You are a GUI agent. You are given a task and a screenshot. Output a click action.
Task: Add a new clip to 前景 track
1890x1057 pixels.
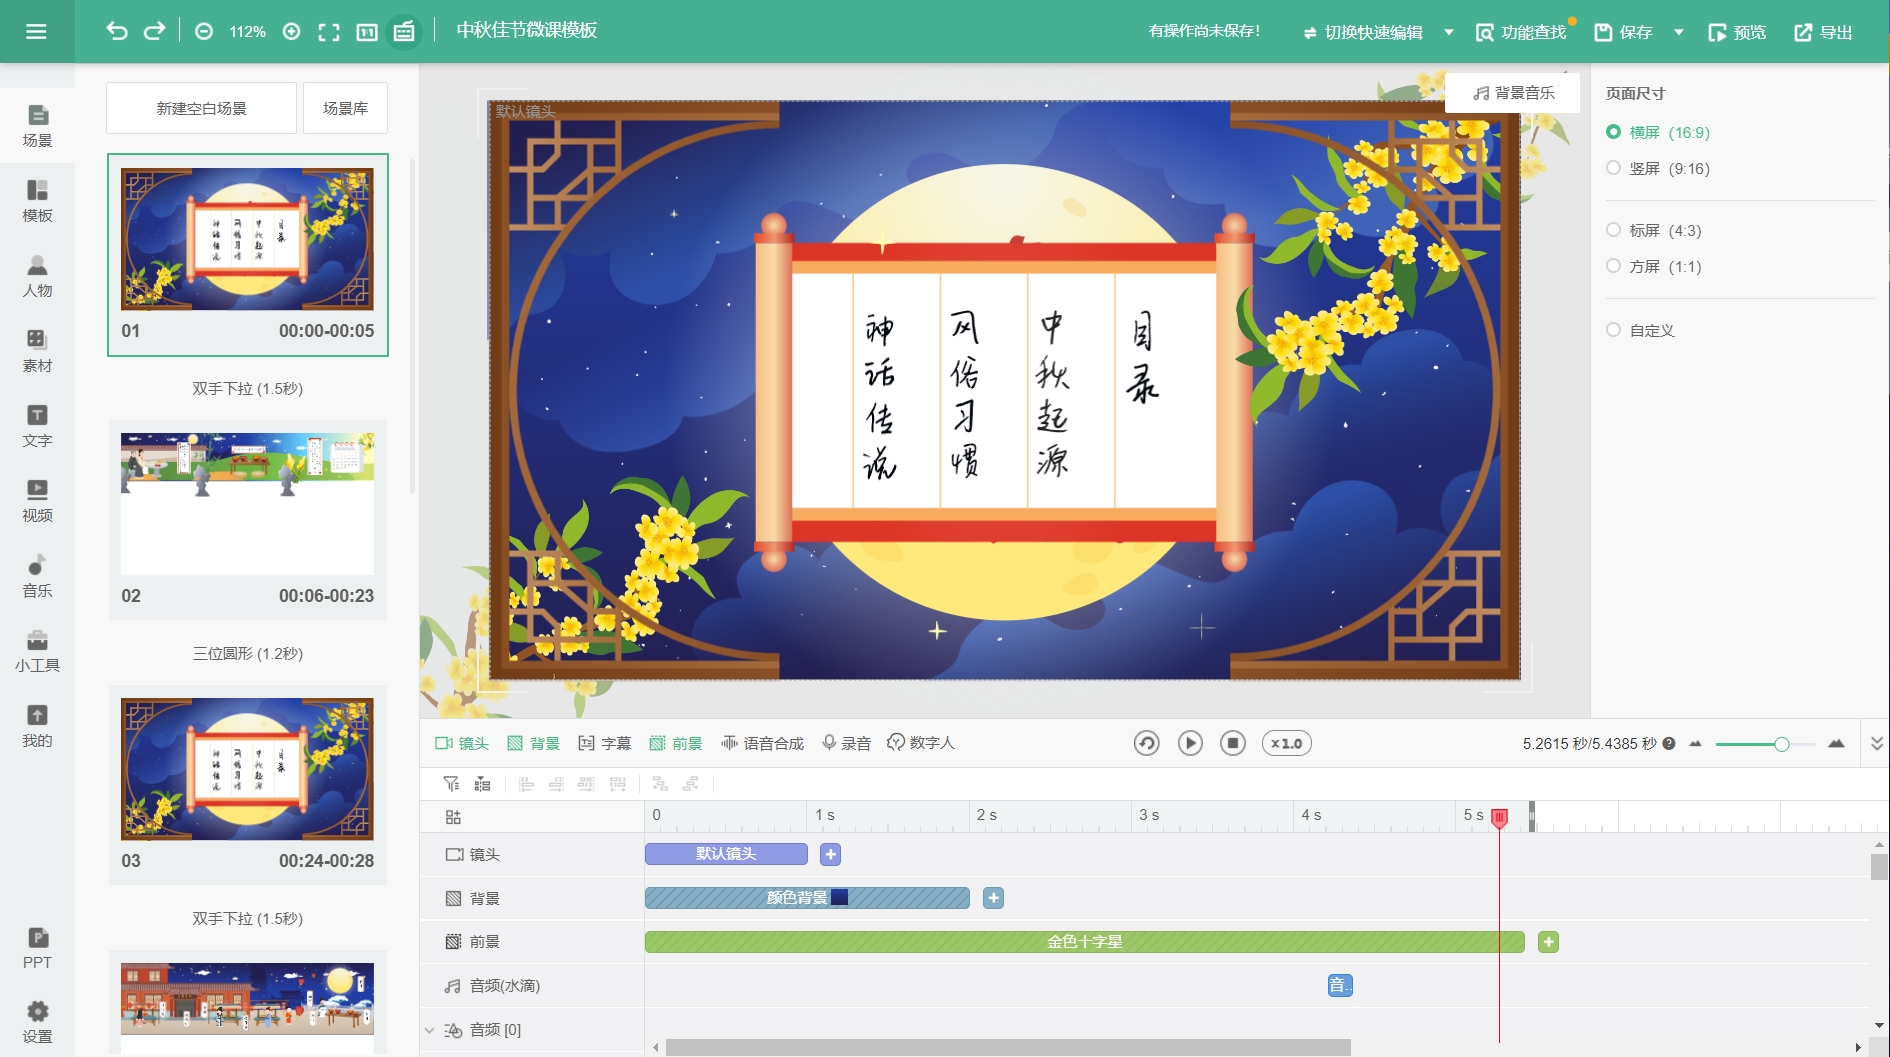[x=1549, y=942]
